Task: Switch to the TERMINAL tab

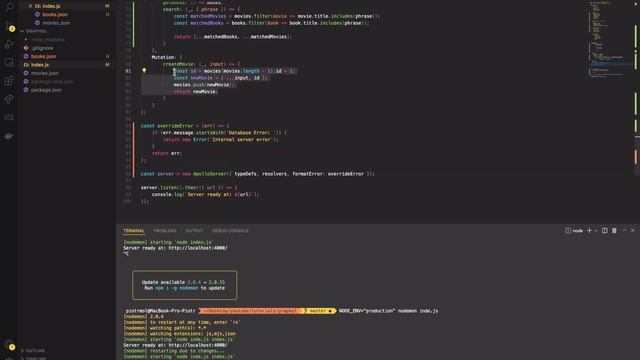Action: click(x=134, y=231)
